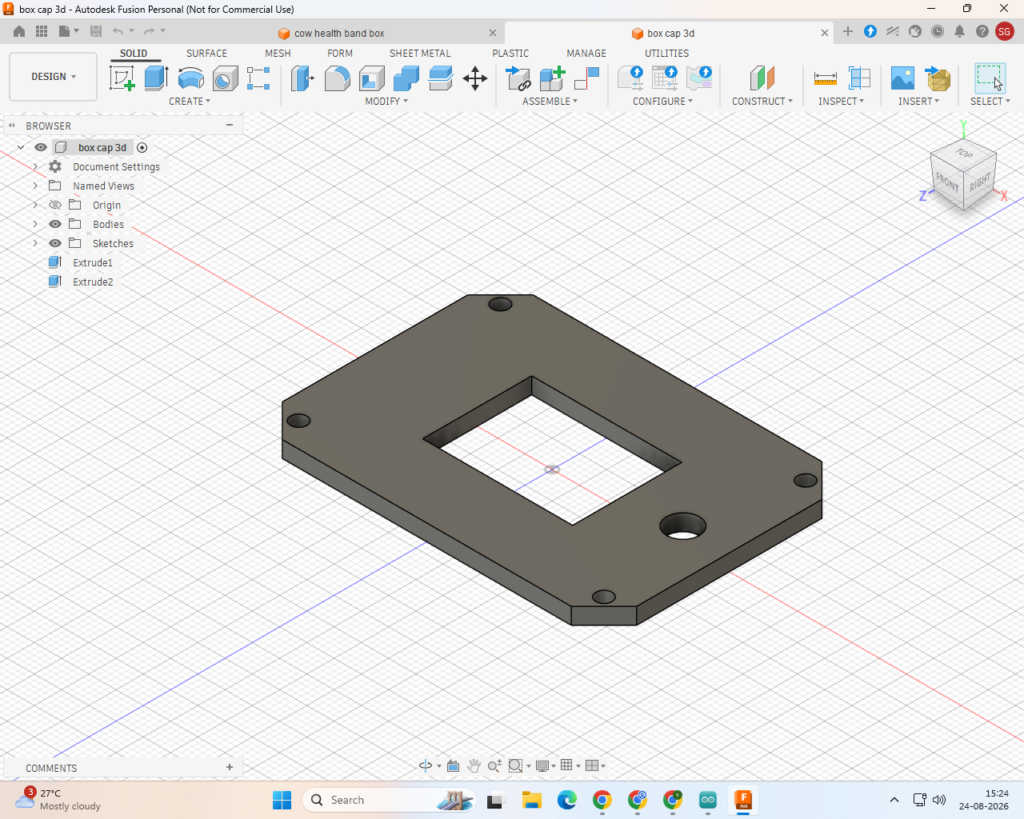Toggle visibility of box cap 3d component
The height and width of the screenshot is (819, 1024).
[x=40, y=148]
